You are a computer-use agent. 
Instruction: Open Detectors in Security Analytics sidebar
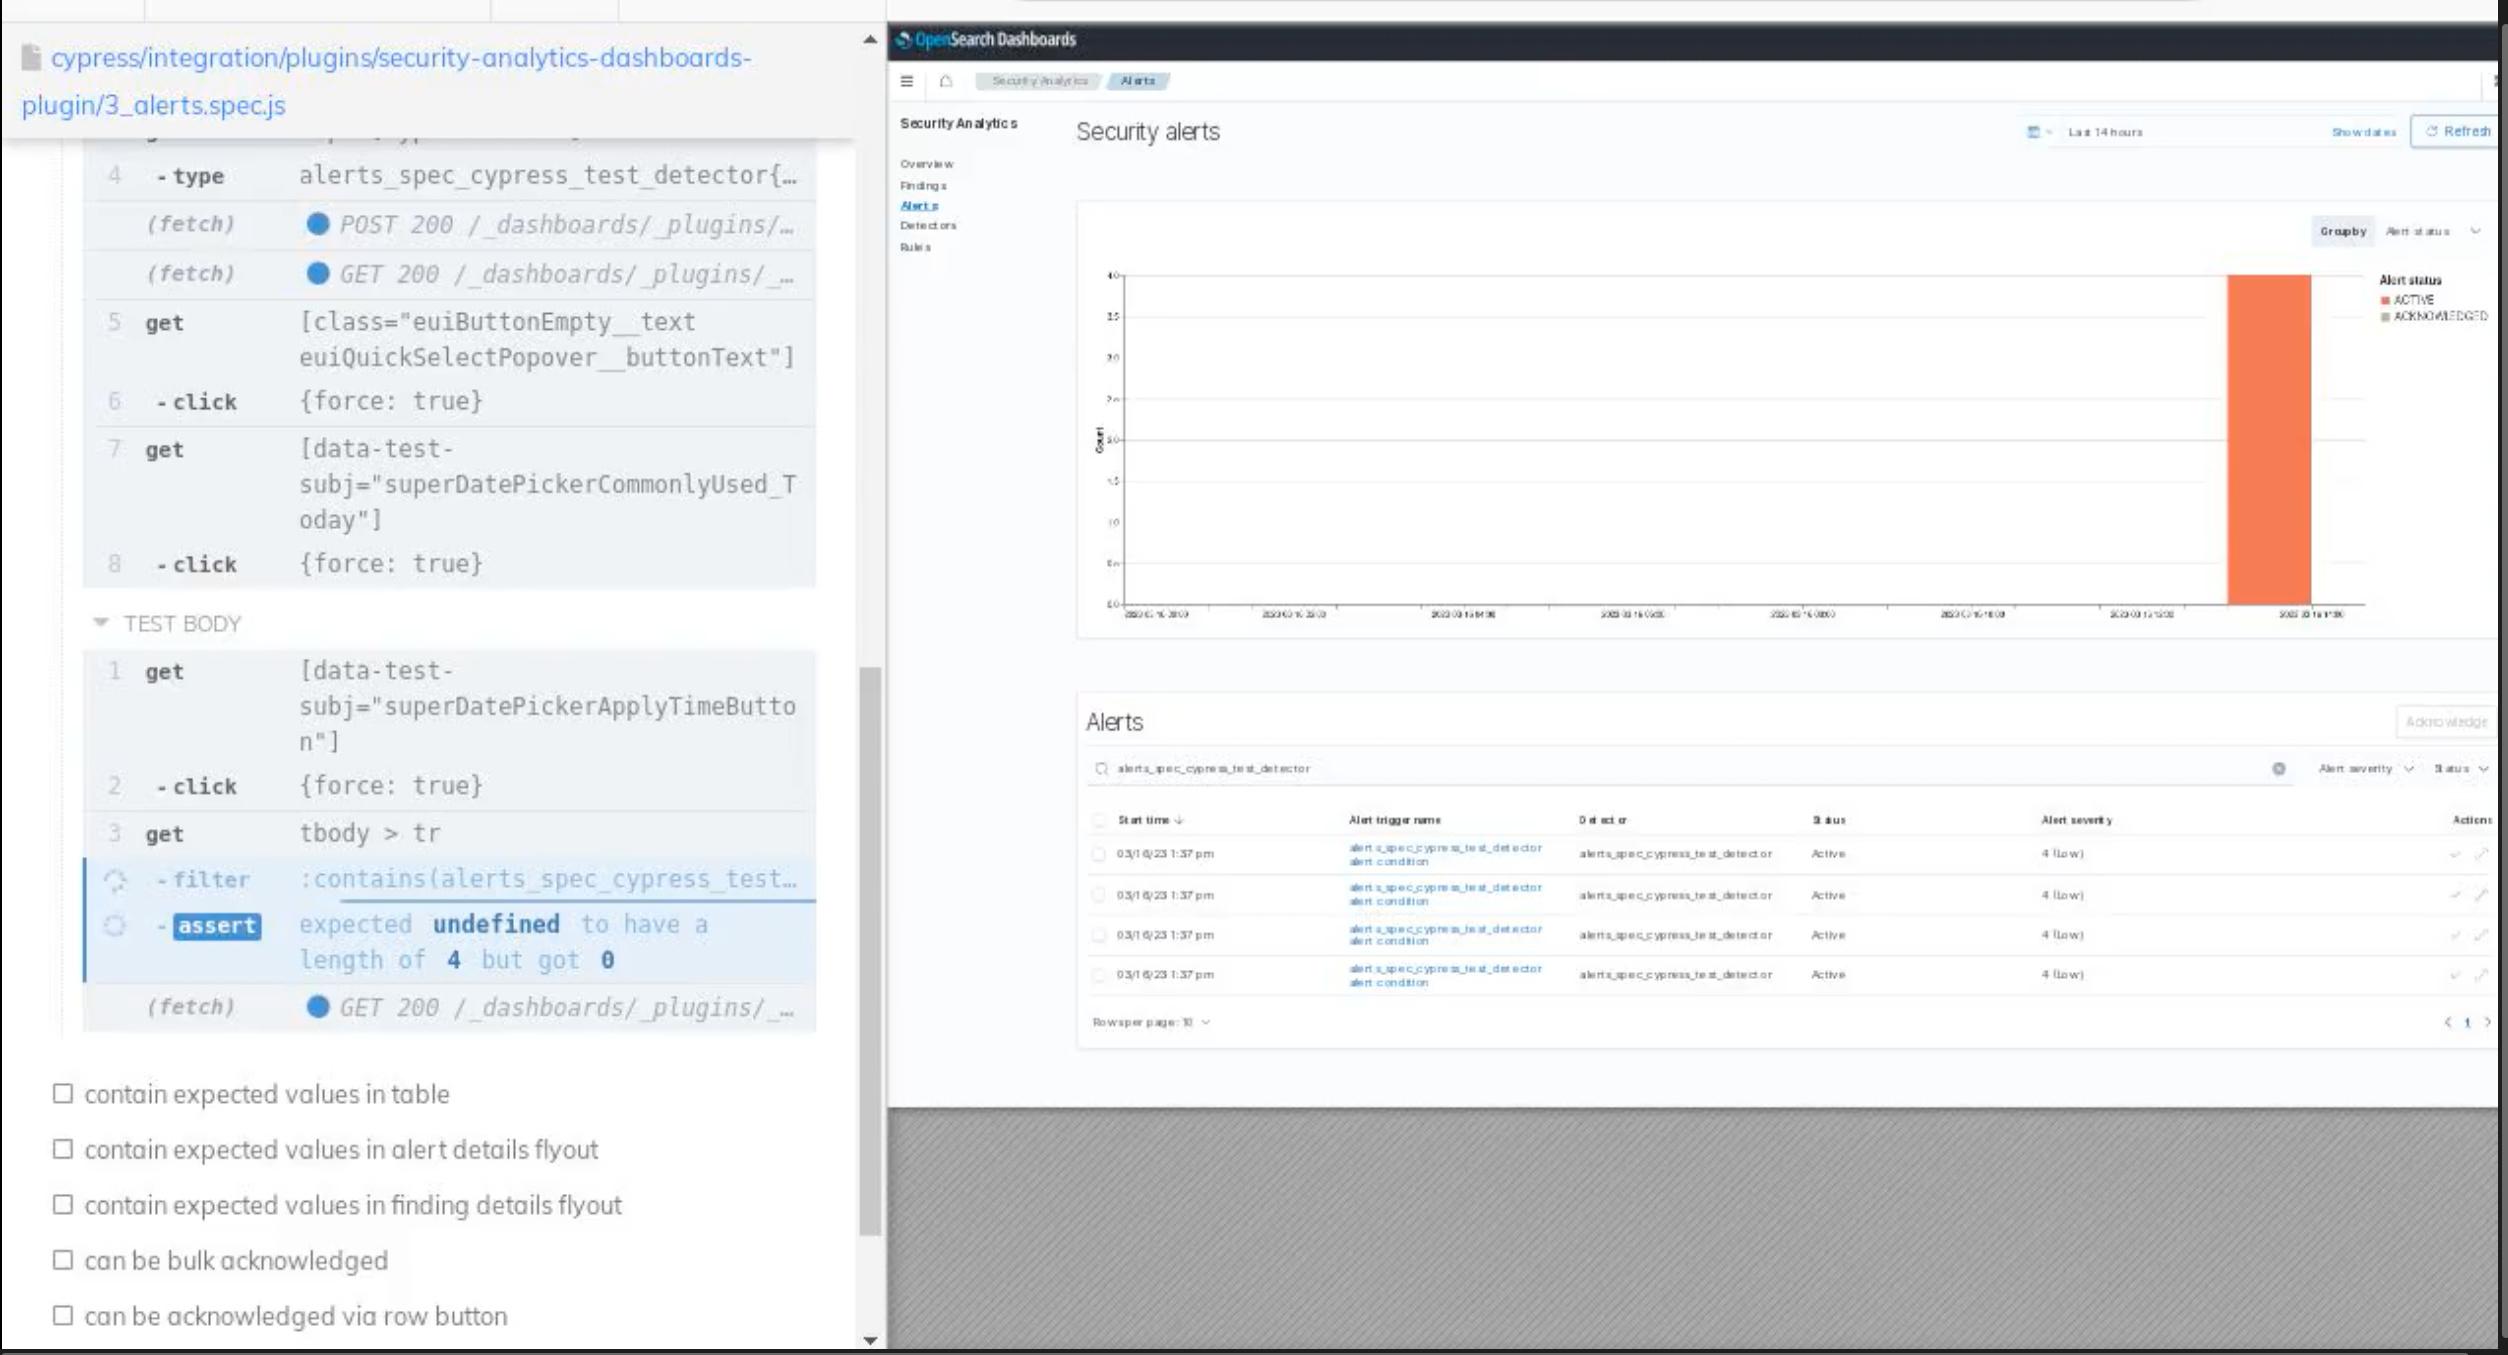(x=928, y=226)
